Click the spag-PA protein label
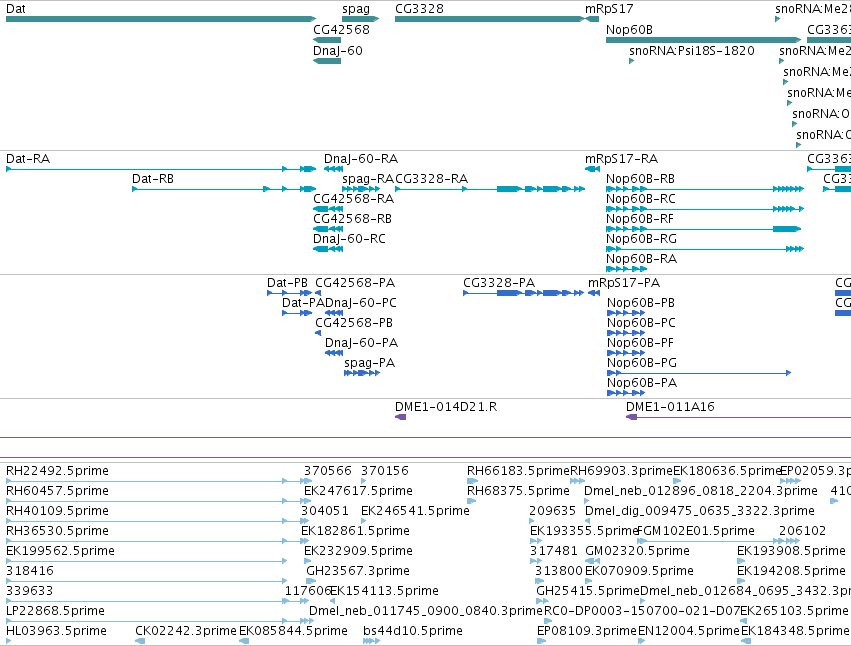 pos(370,363)
